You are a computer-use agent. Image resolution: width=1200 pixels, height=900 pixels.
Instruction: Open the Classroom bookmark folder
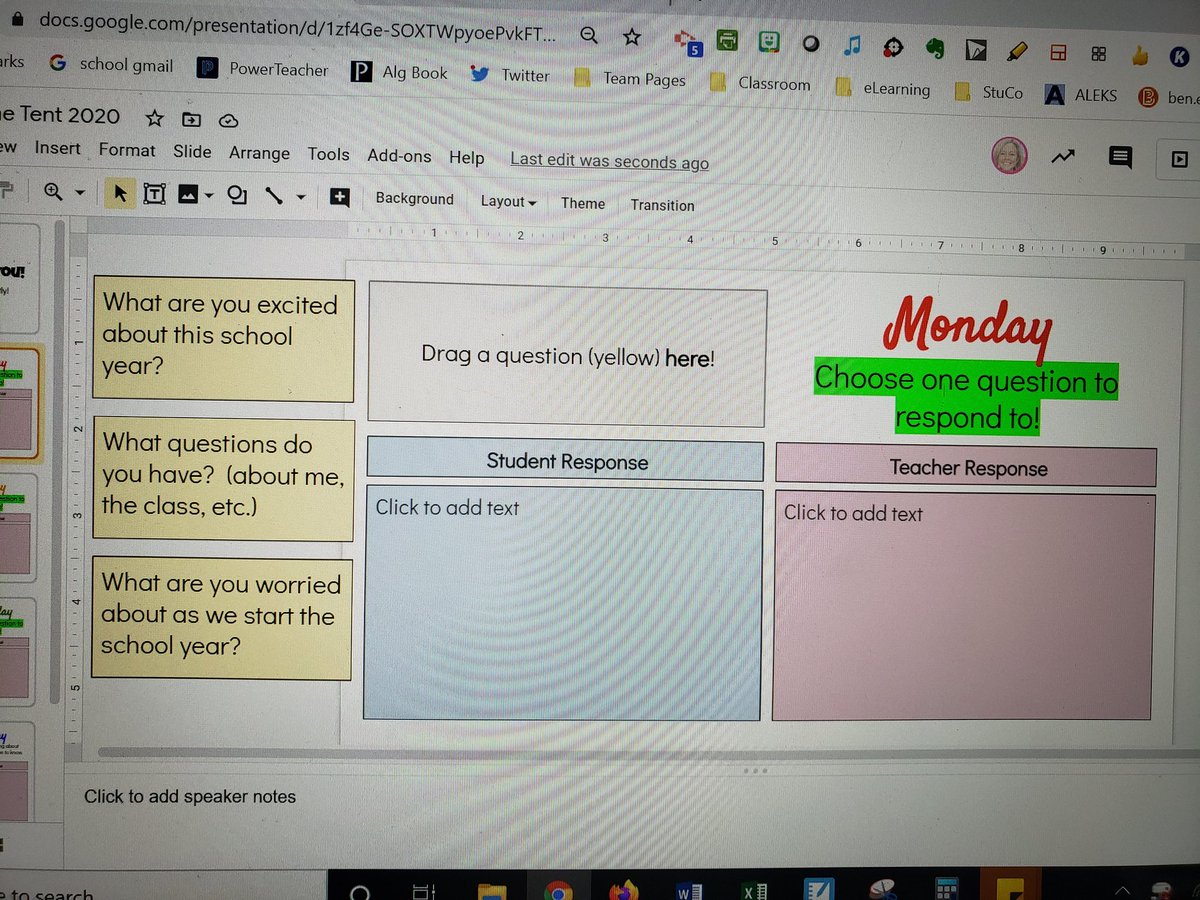[x=760, y=82]
